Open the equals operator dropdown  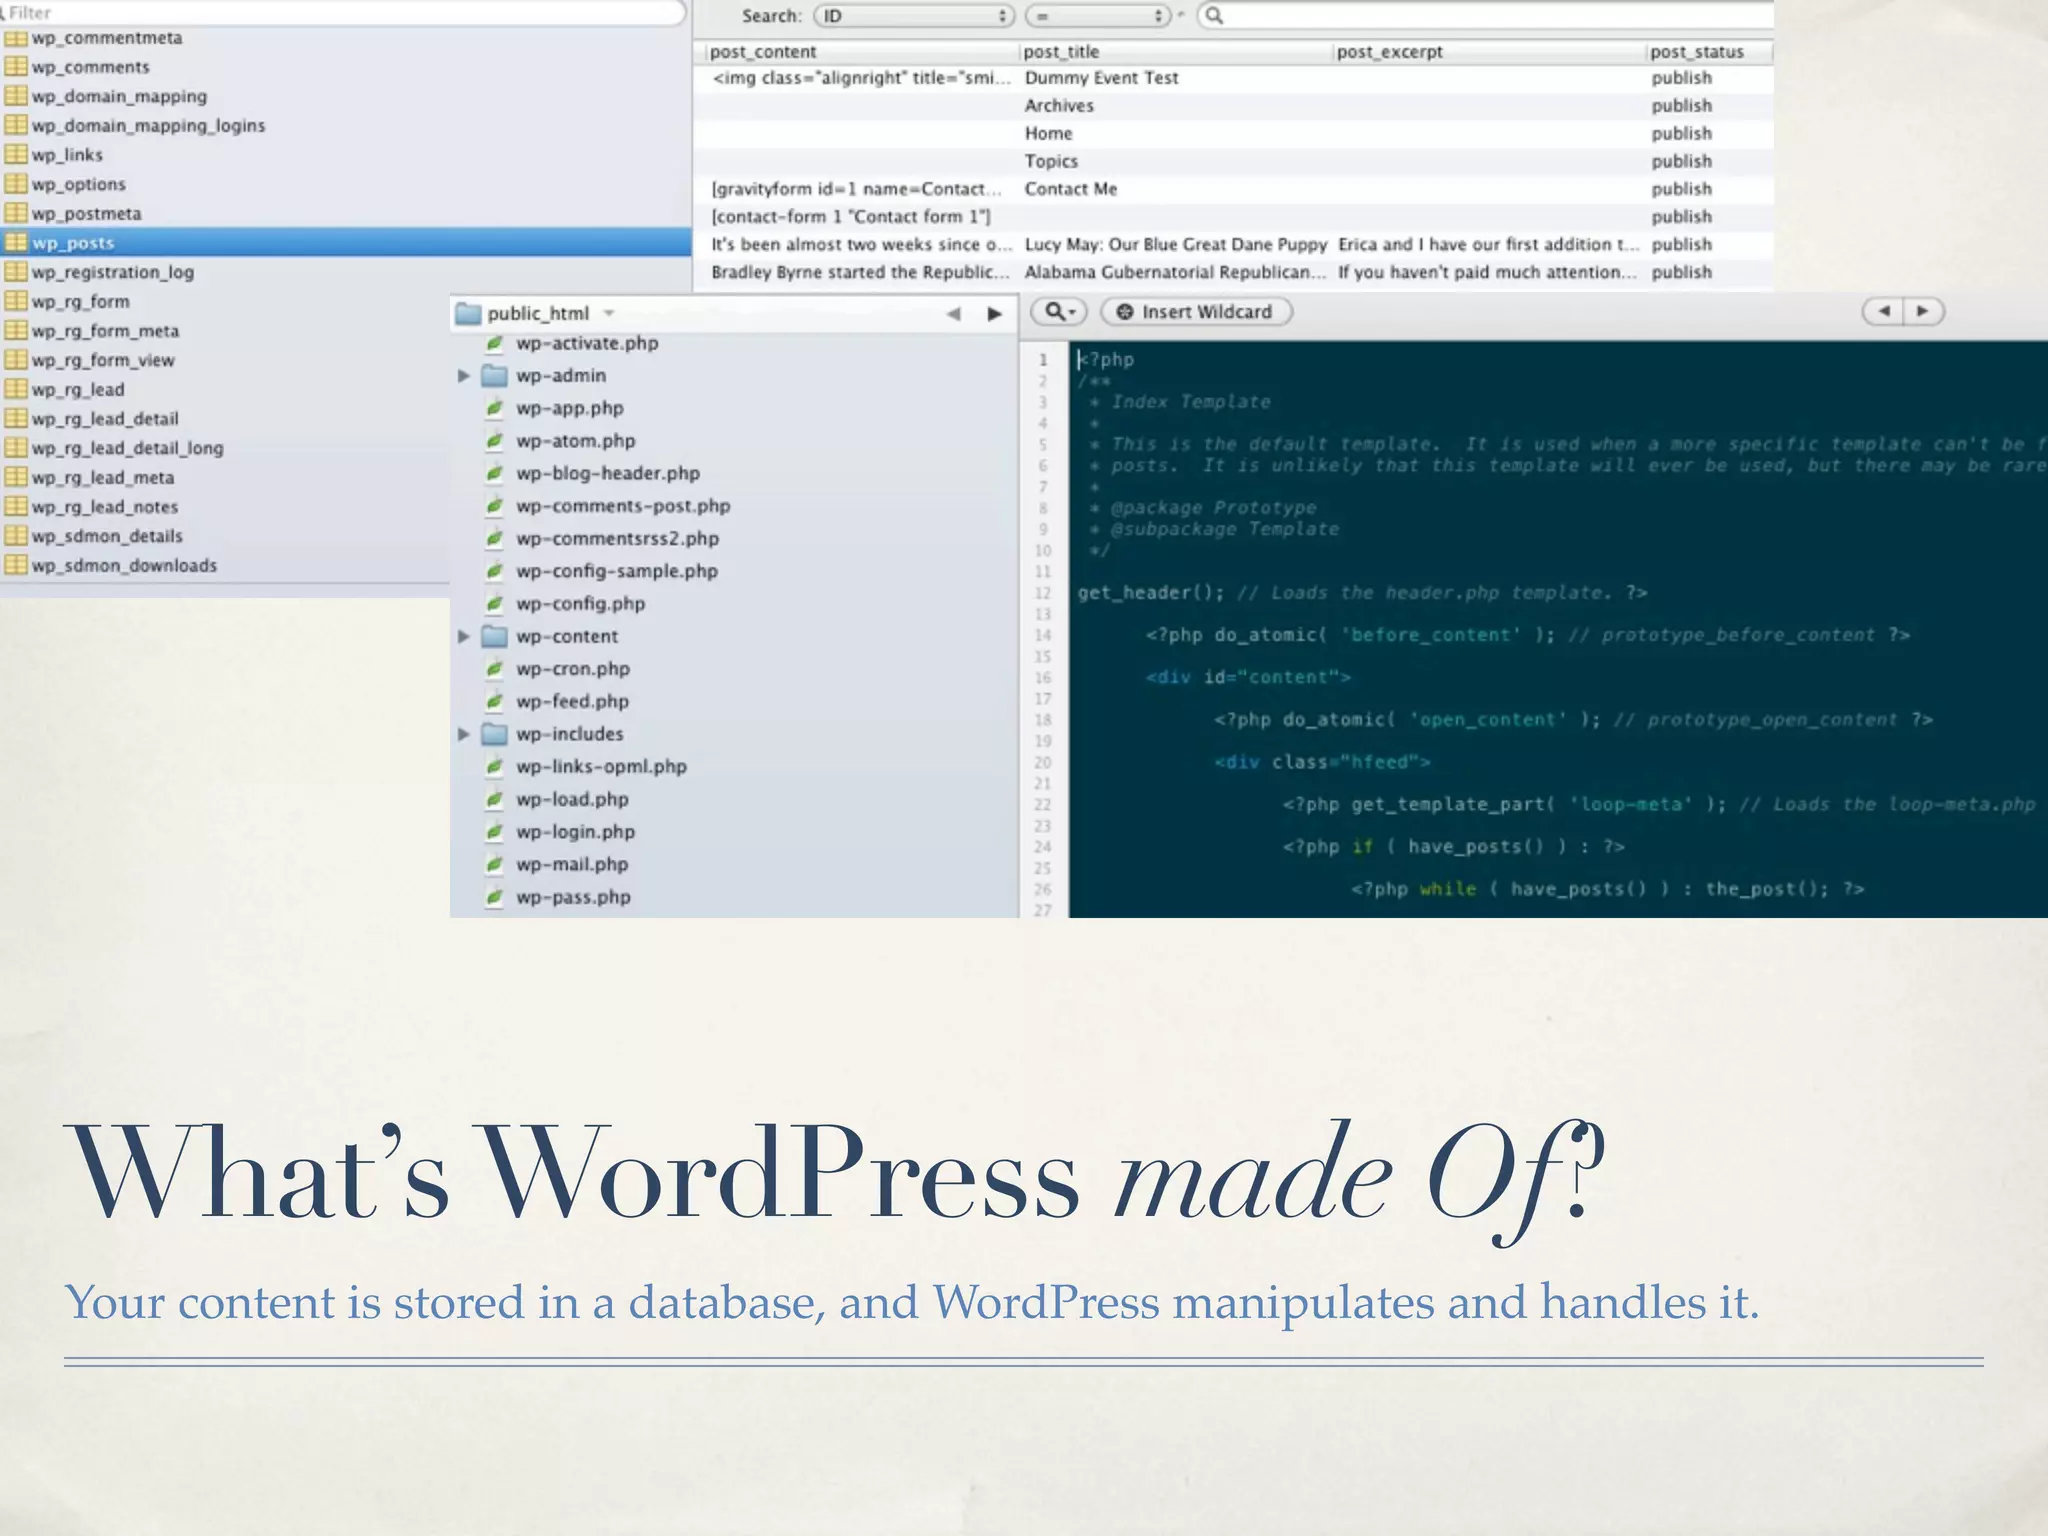point(1098,16)
